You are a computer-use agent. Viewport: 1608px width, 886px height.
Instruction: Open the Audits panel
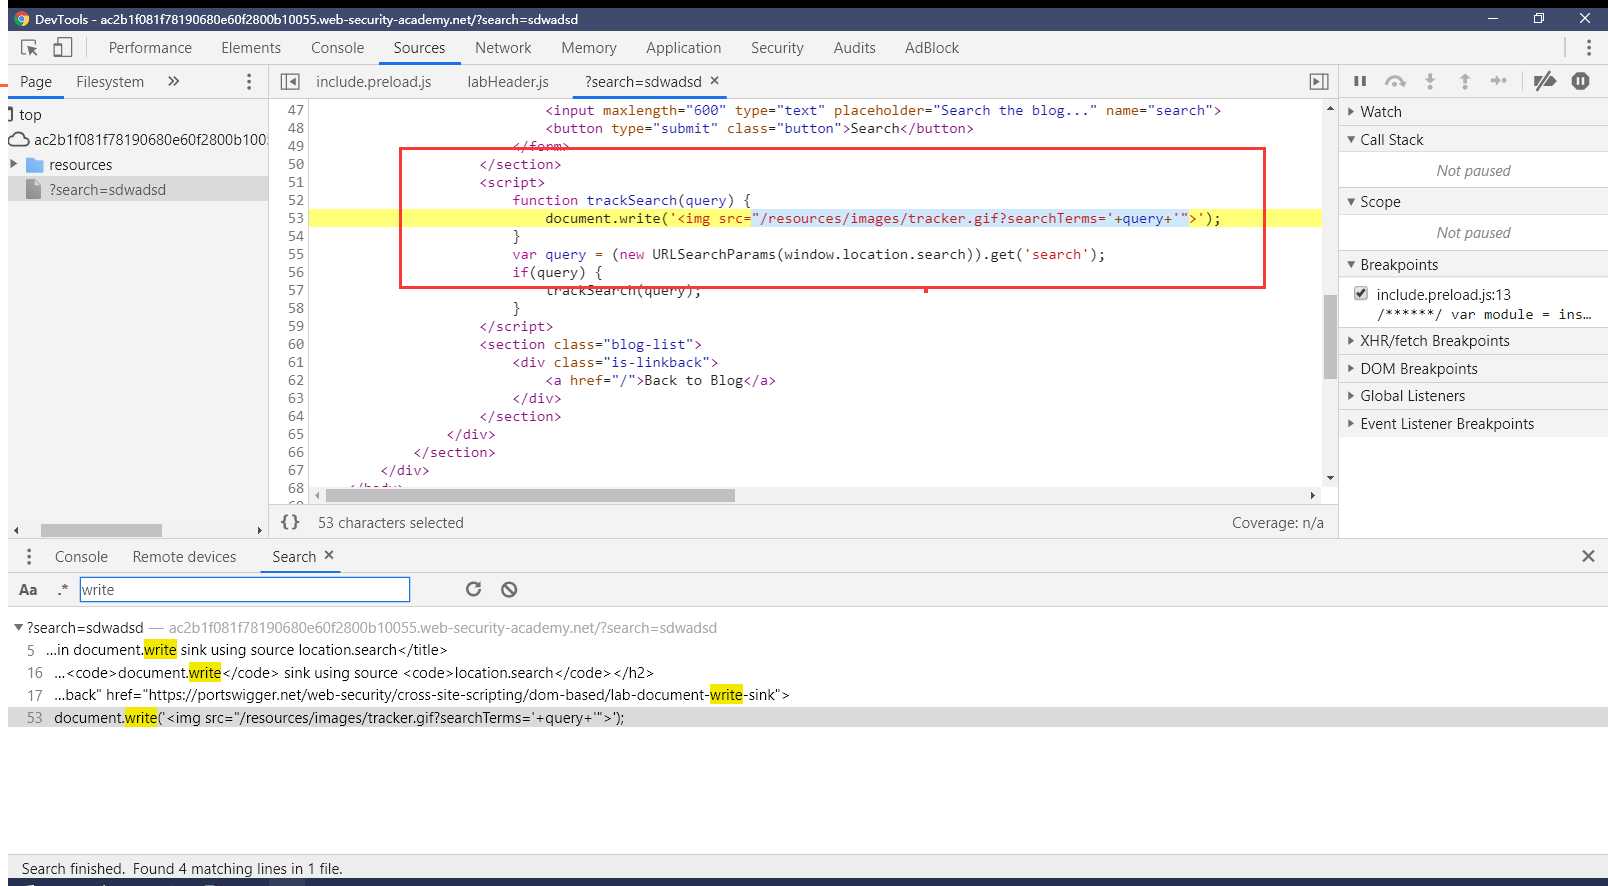click(854, 47)
